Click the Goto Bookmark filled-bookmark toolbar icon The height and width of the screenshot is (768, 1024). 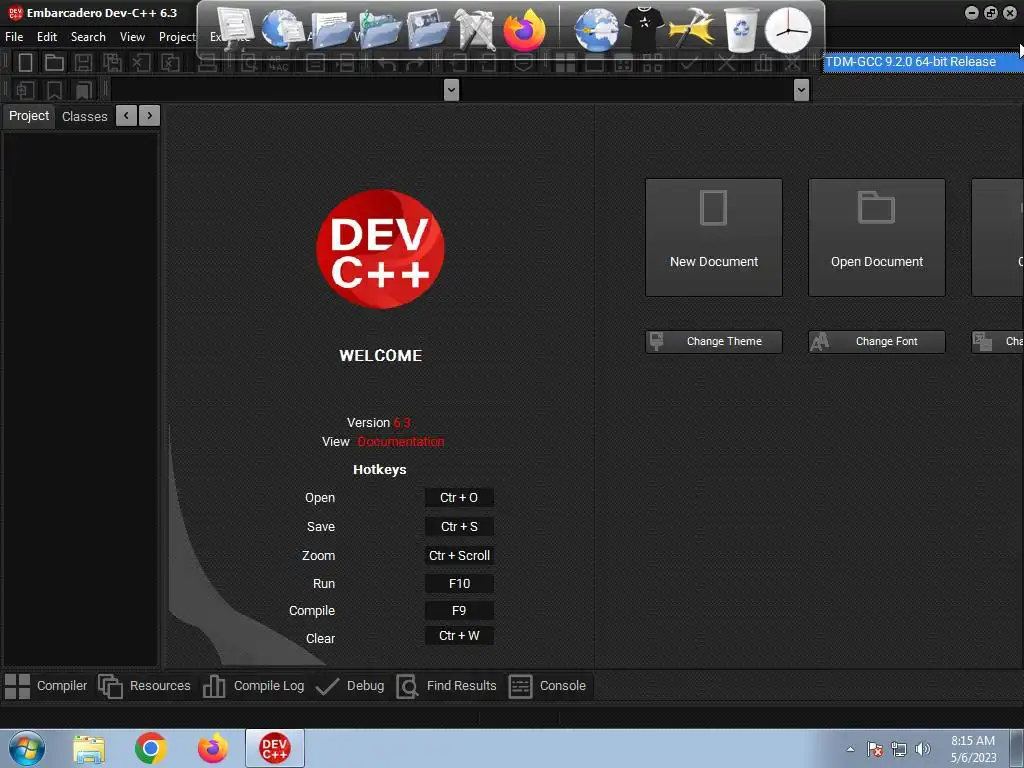tap(84, 89)
